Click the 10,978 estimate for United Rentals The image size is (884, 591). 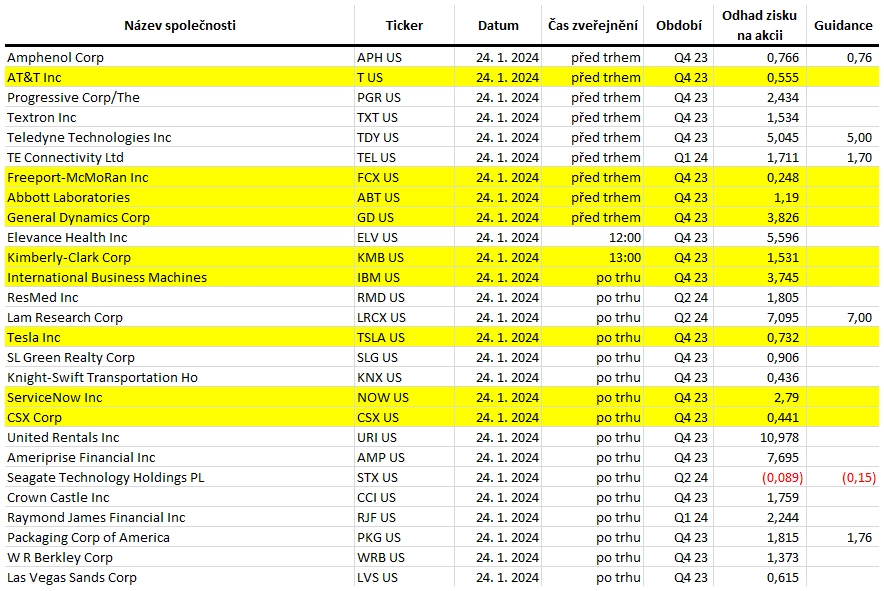point(779,438)
